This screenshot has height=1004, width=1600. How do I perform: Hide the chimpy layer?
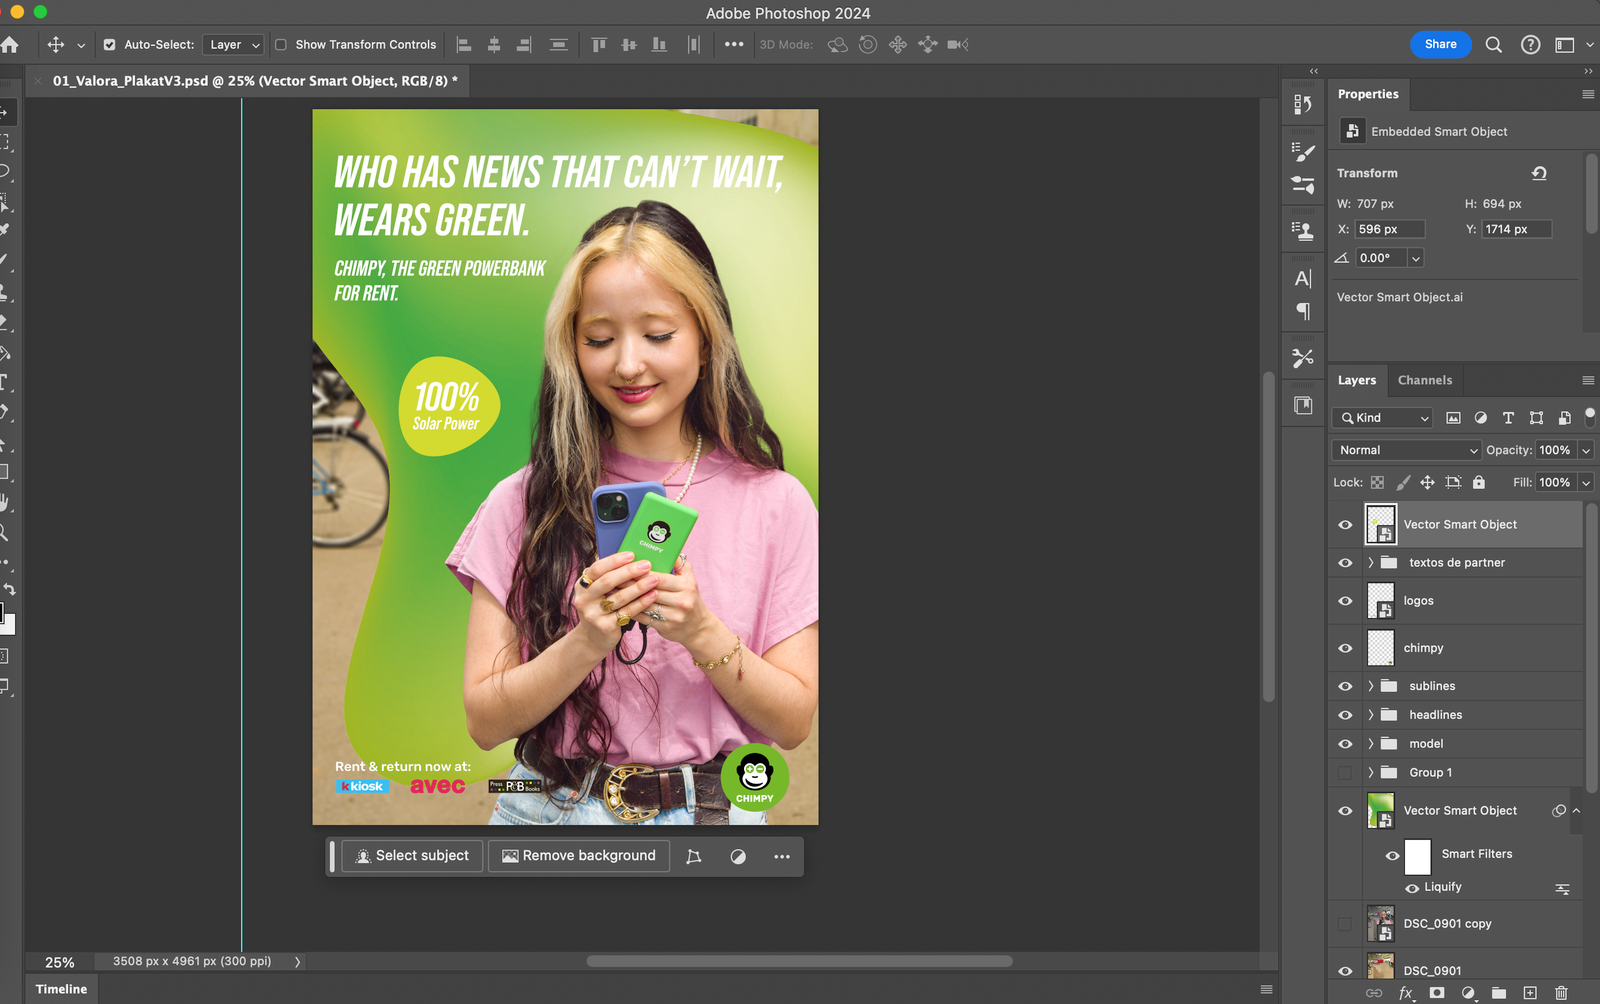[x=1345, y=648]
